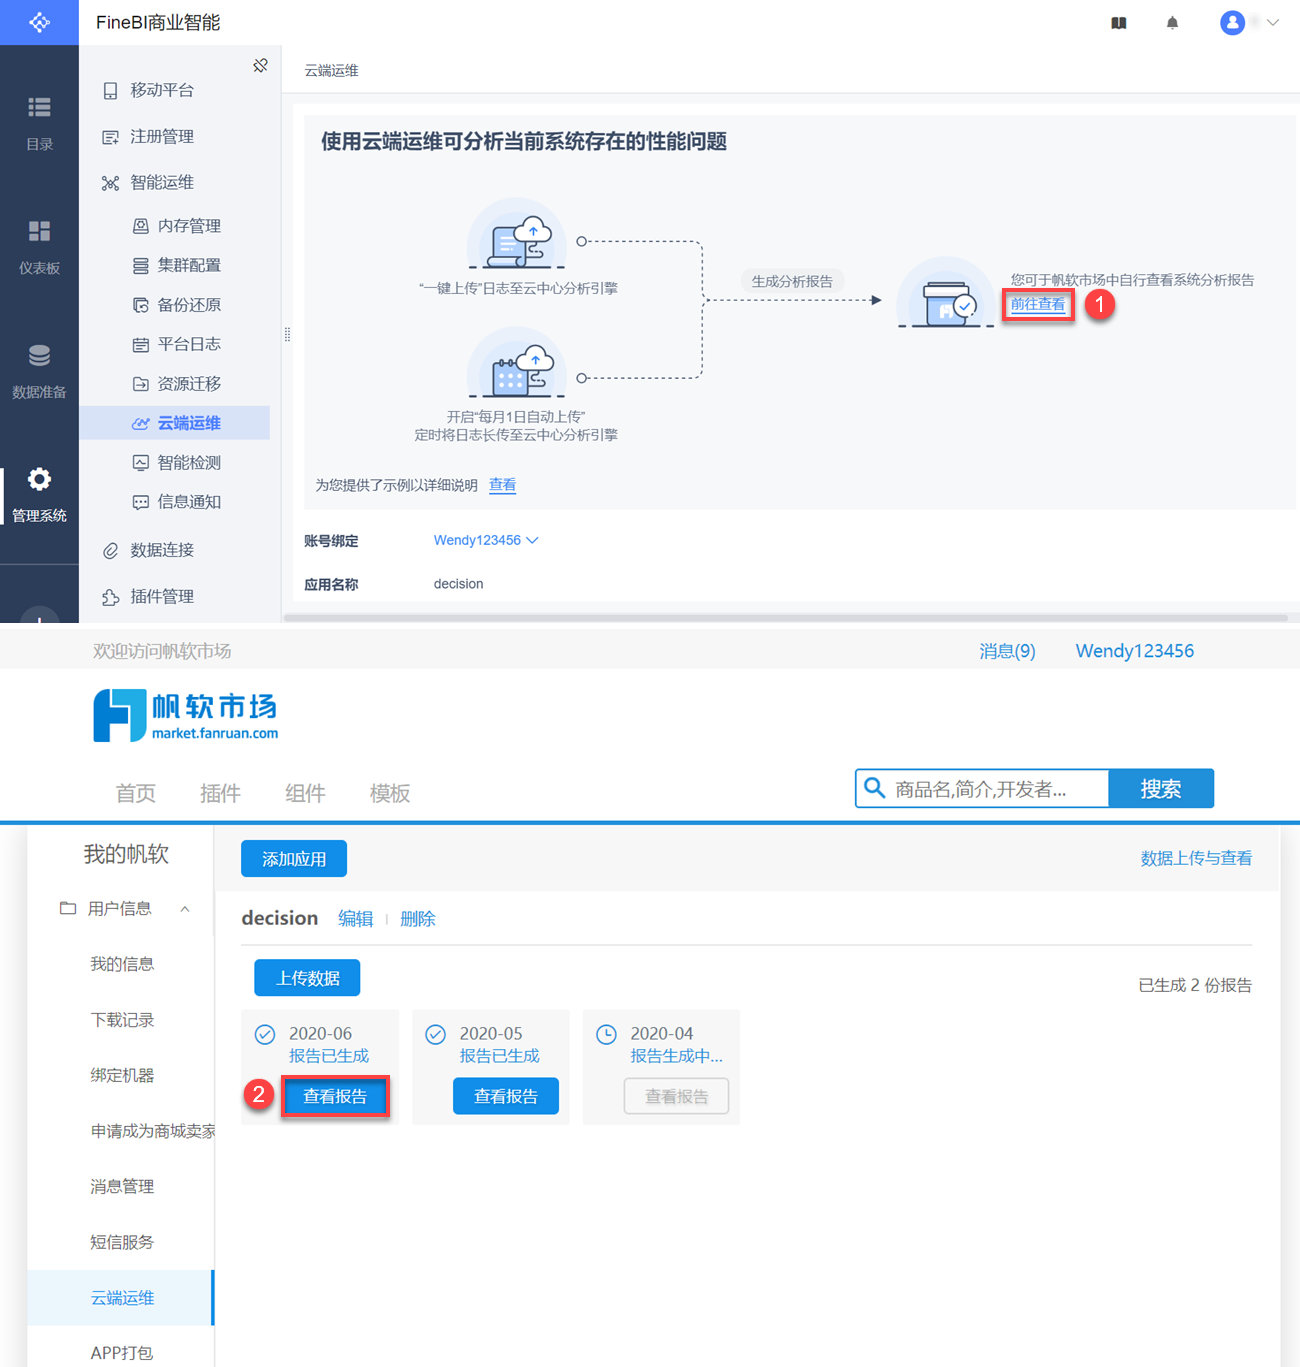Click the 用户信息 folder icon
1300x1367 pixels.
click(x=68, y=908)
